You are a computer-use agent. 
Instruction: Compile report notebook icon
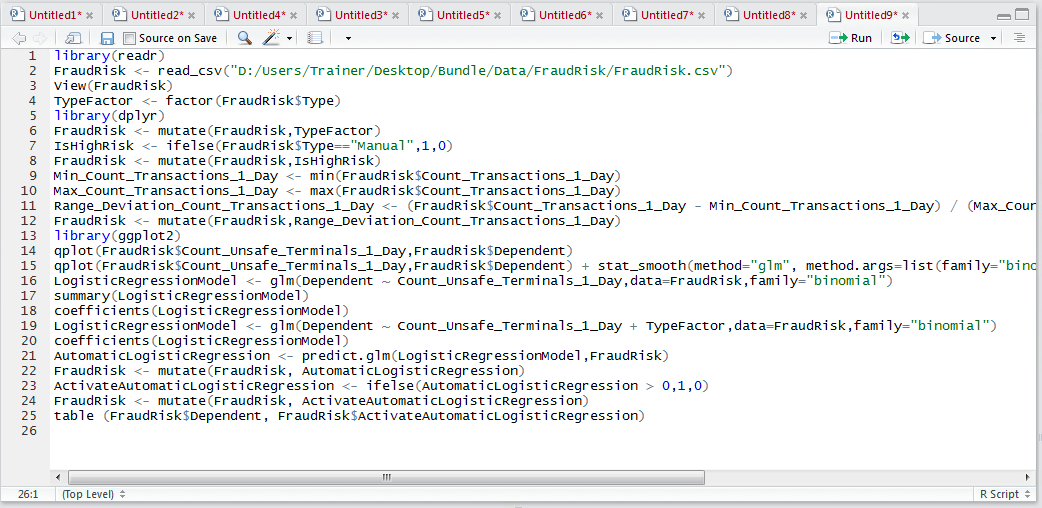click(x=314, y=39)
